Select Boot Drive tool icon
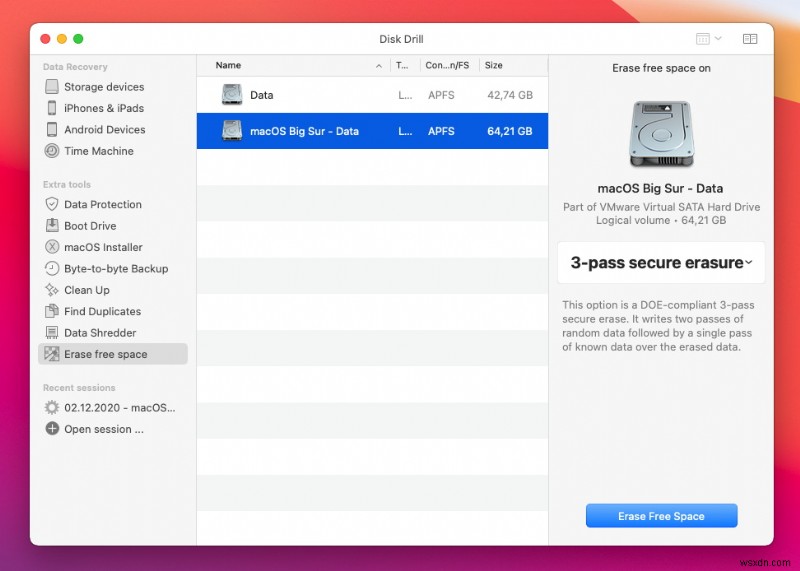Image resolution: width=800 pixels, height=571 pixels. coord(52,226)
